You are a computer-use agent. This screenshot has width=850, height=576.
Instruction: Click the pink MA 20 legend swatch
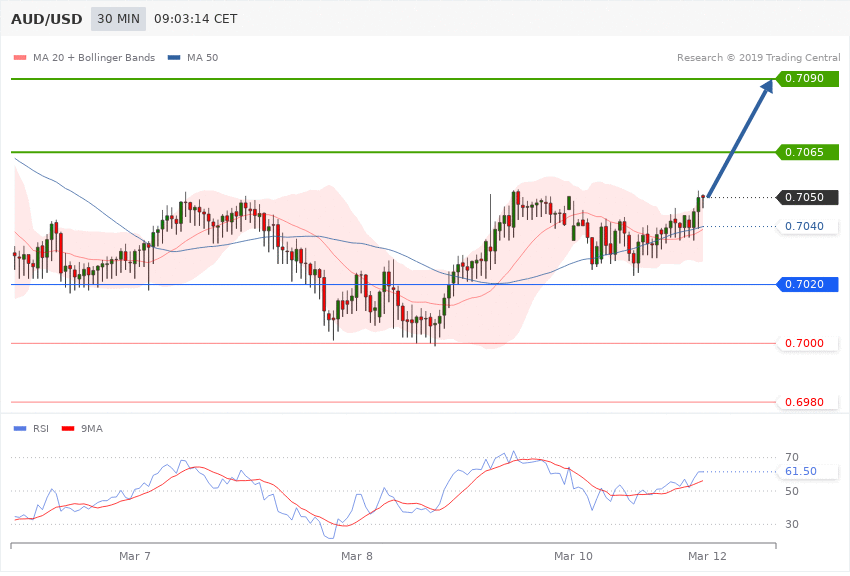coord(20,57)
